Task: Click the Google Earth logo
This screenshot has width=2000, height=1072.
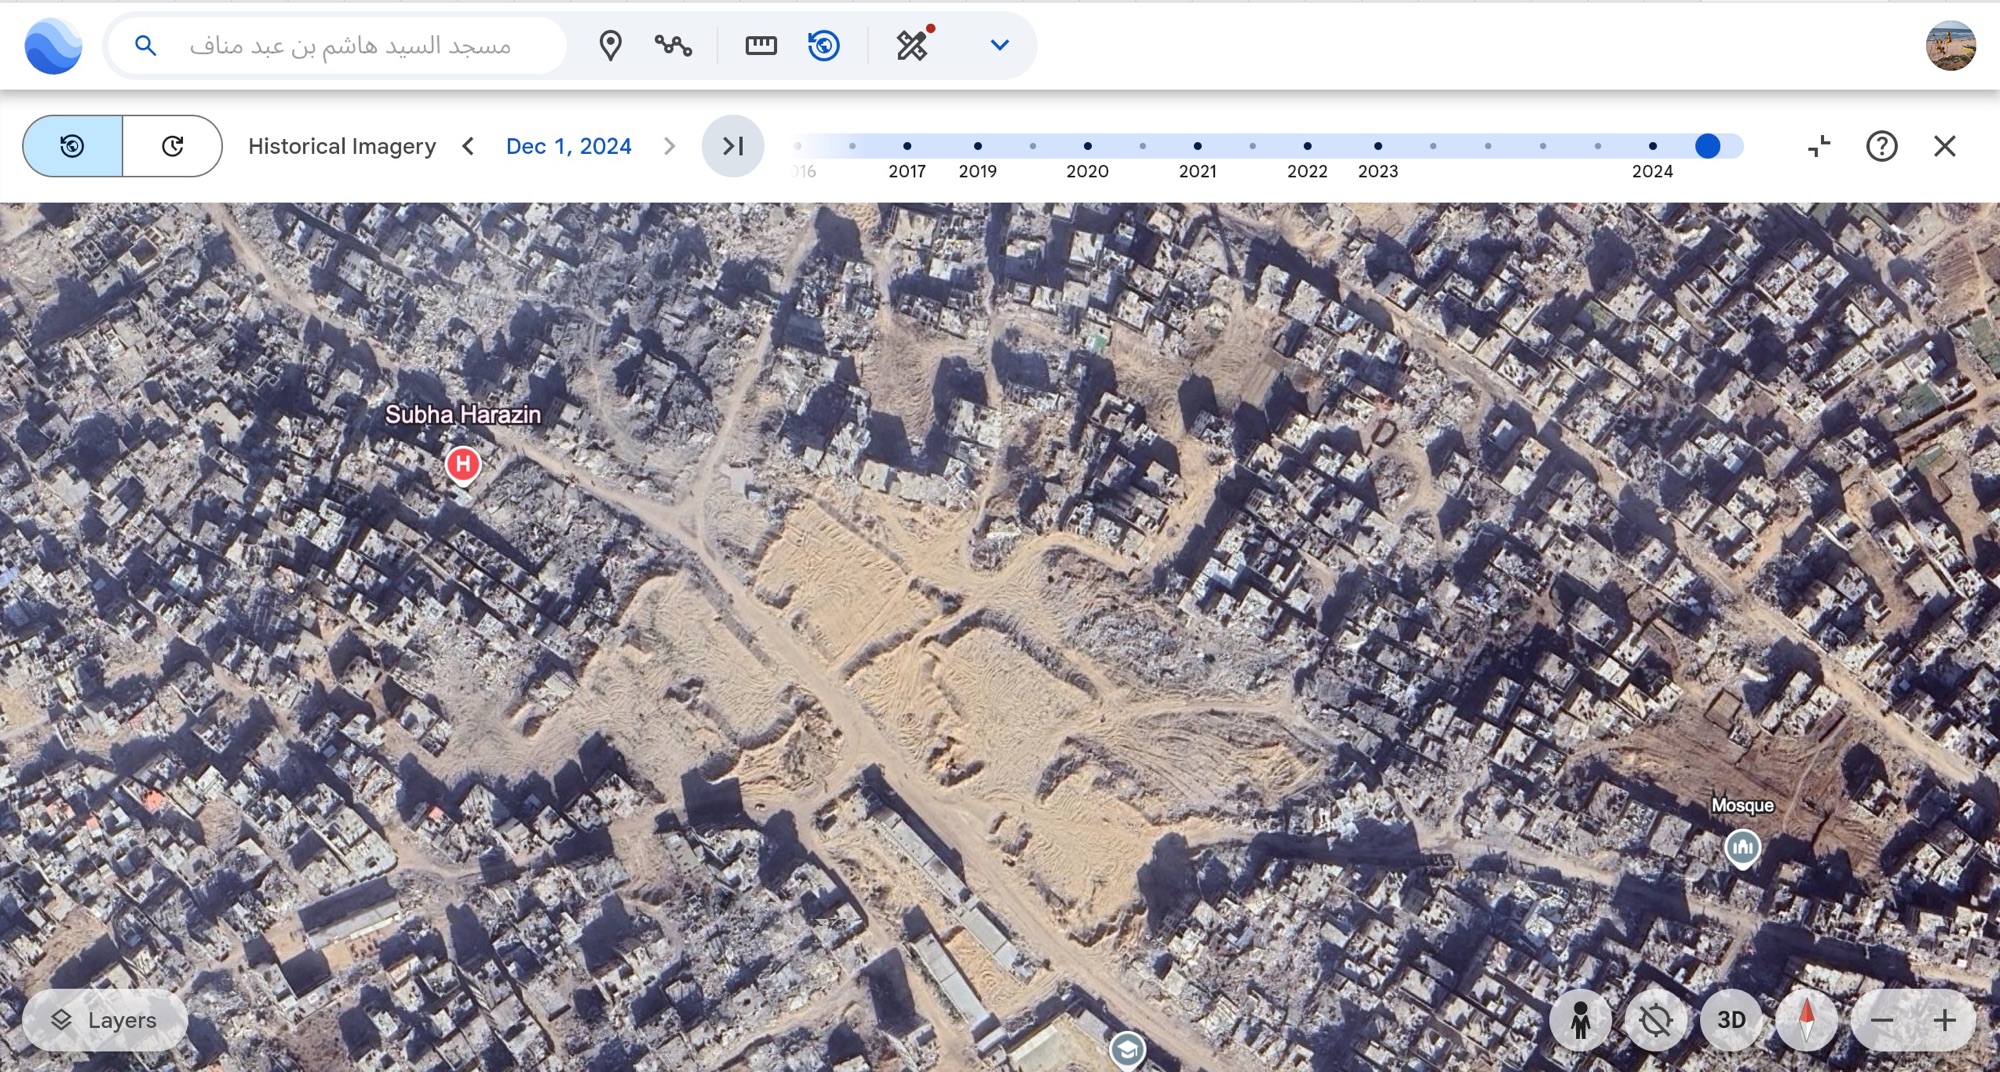Action: click(53, 46)
